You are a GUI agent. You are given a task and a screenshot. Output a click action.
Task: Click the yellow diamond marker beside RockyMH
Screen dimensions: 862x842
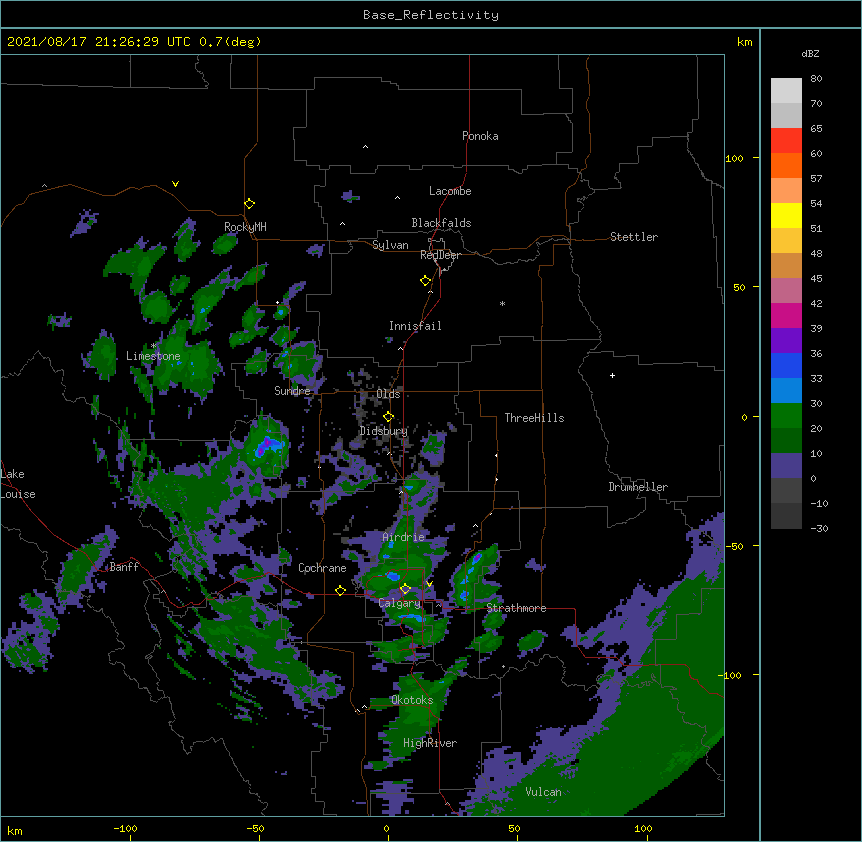tap(249, 204)
